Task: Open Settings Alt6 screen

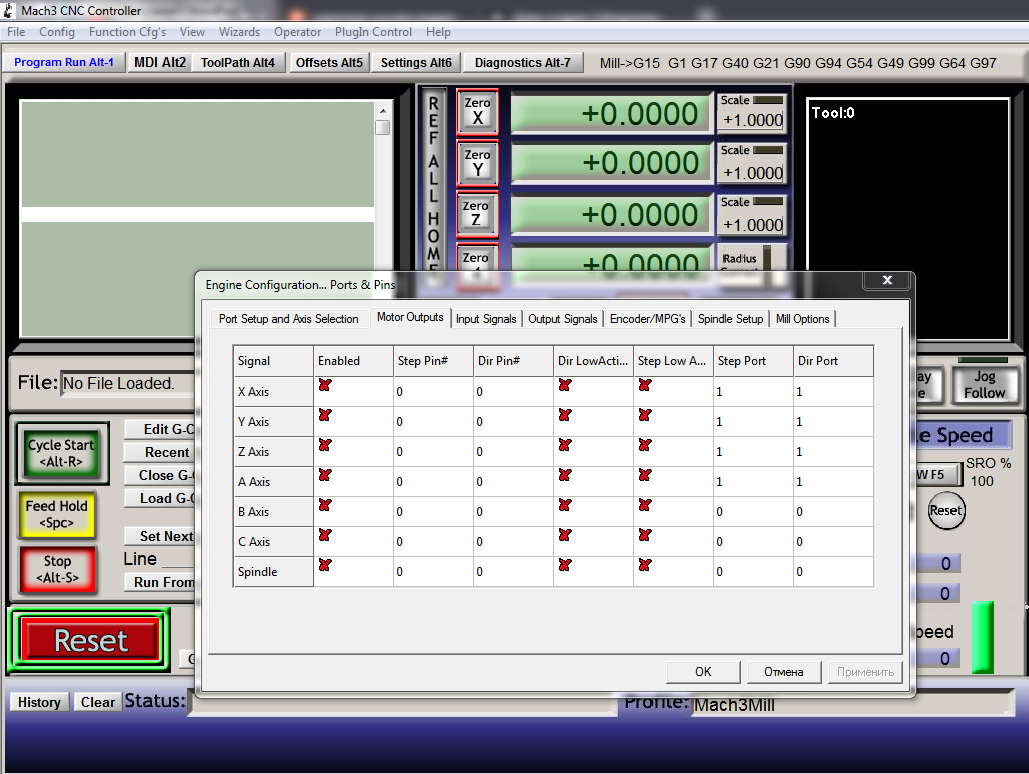Action: coord(416,62)
